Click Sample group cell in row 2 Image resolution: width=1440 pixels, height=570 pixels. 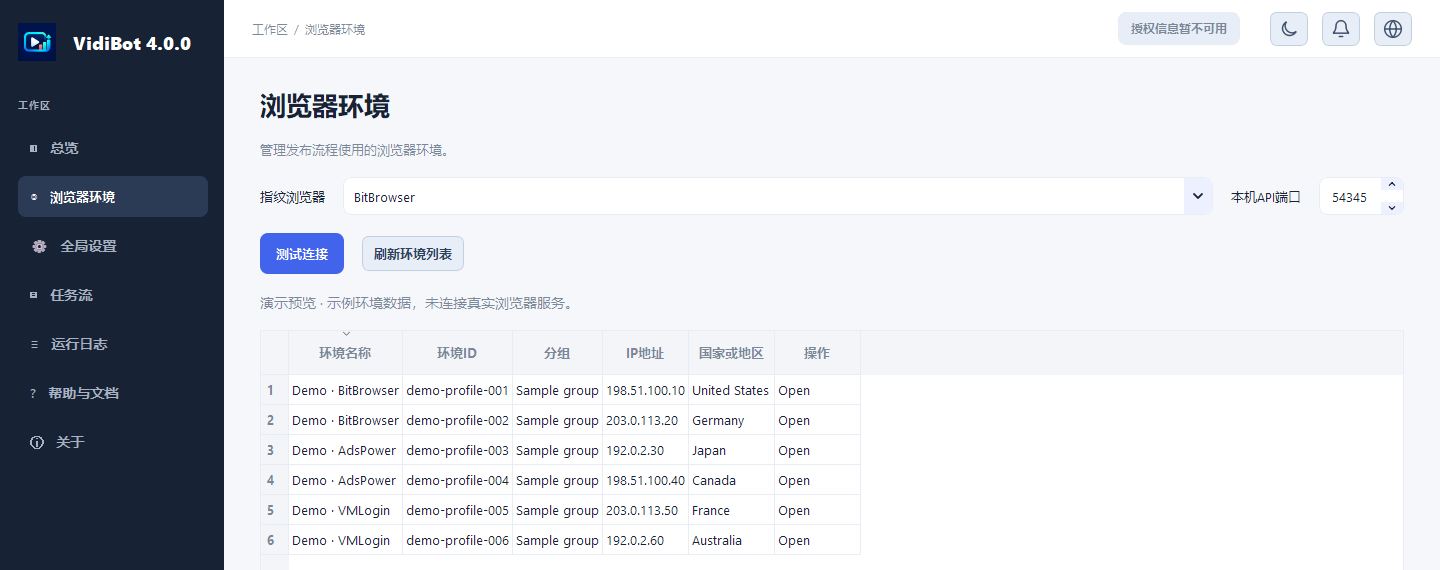557,420
